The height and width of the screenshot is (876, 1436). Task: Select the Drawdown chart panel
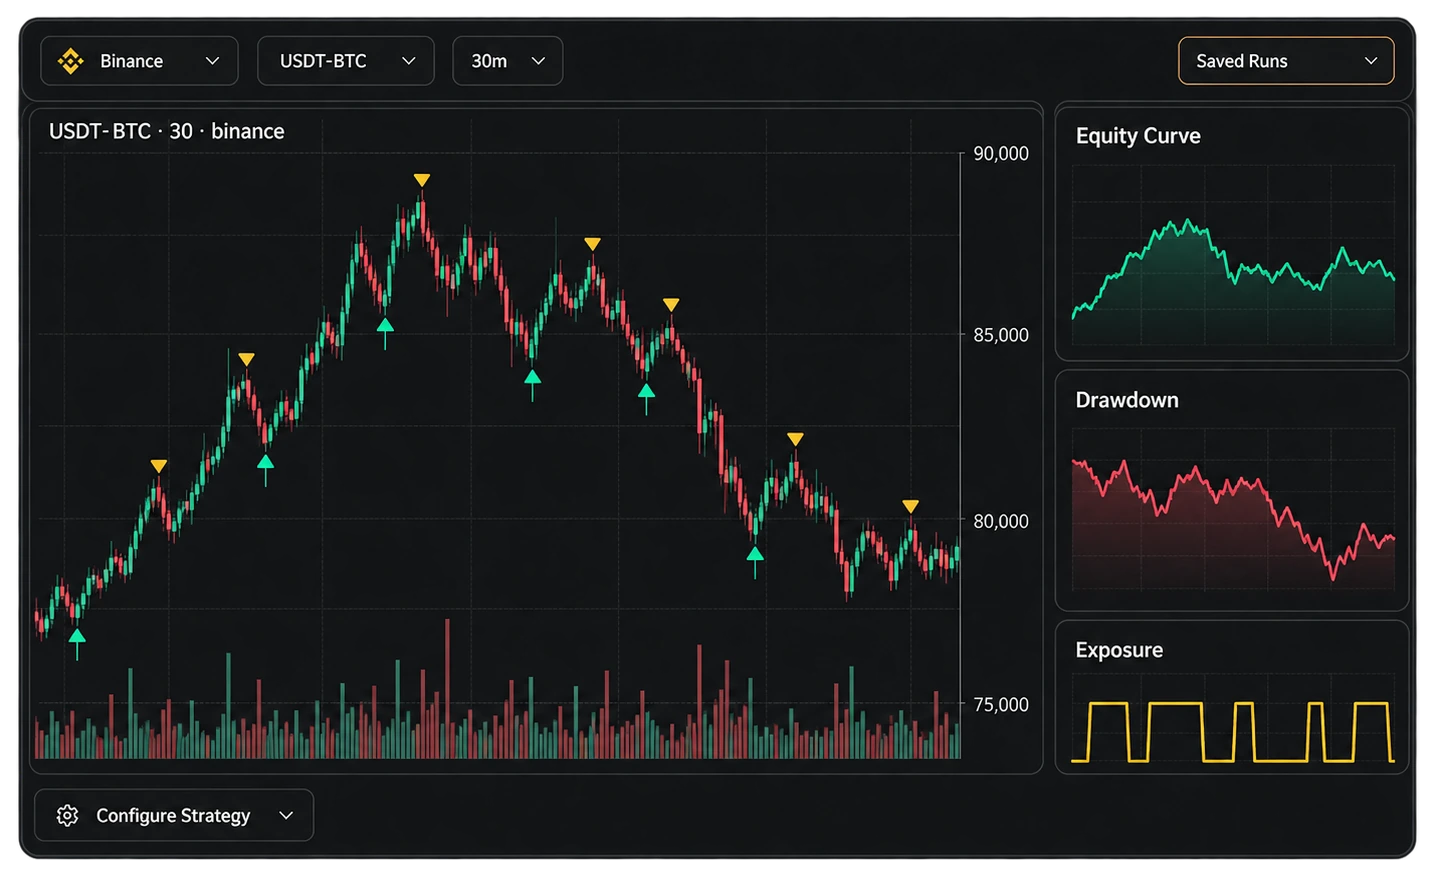point(1232,490)
